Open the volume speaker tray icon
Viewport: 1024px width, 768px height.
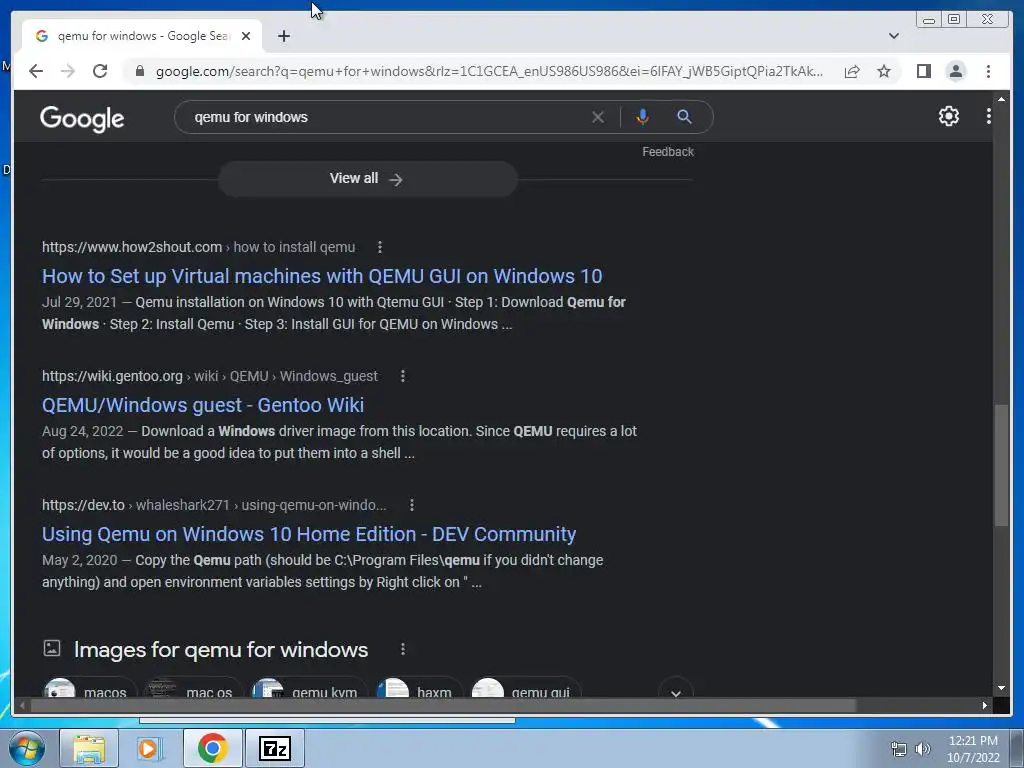point(922,749)
